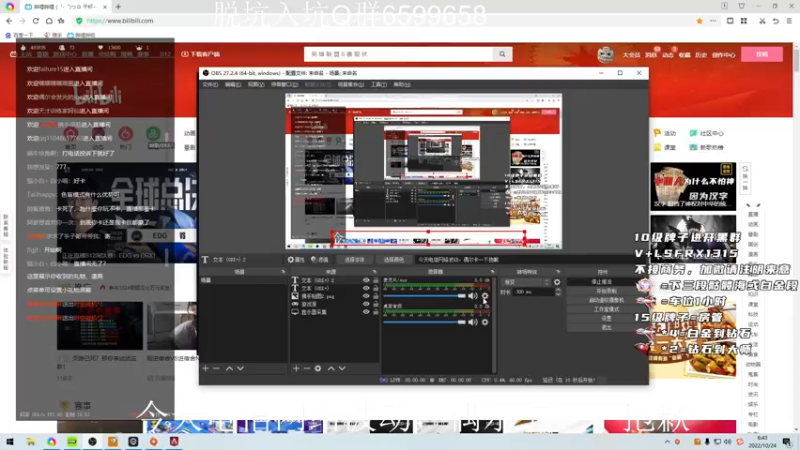The image size is (800, 450).
Task: Click the Select Font (选择字体) button
Action: coord(354,260)
